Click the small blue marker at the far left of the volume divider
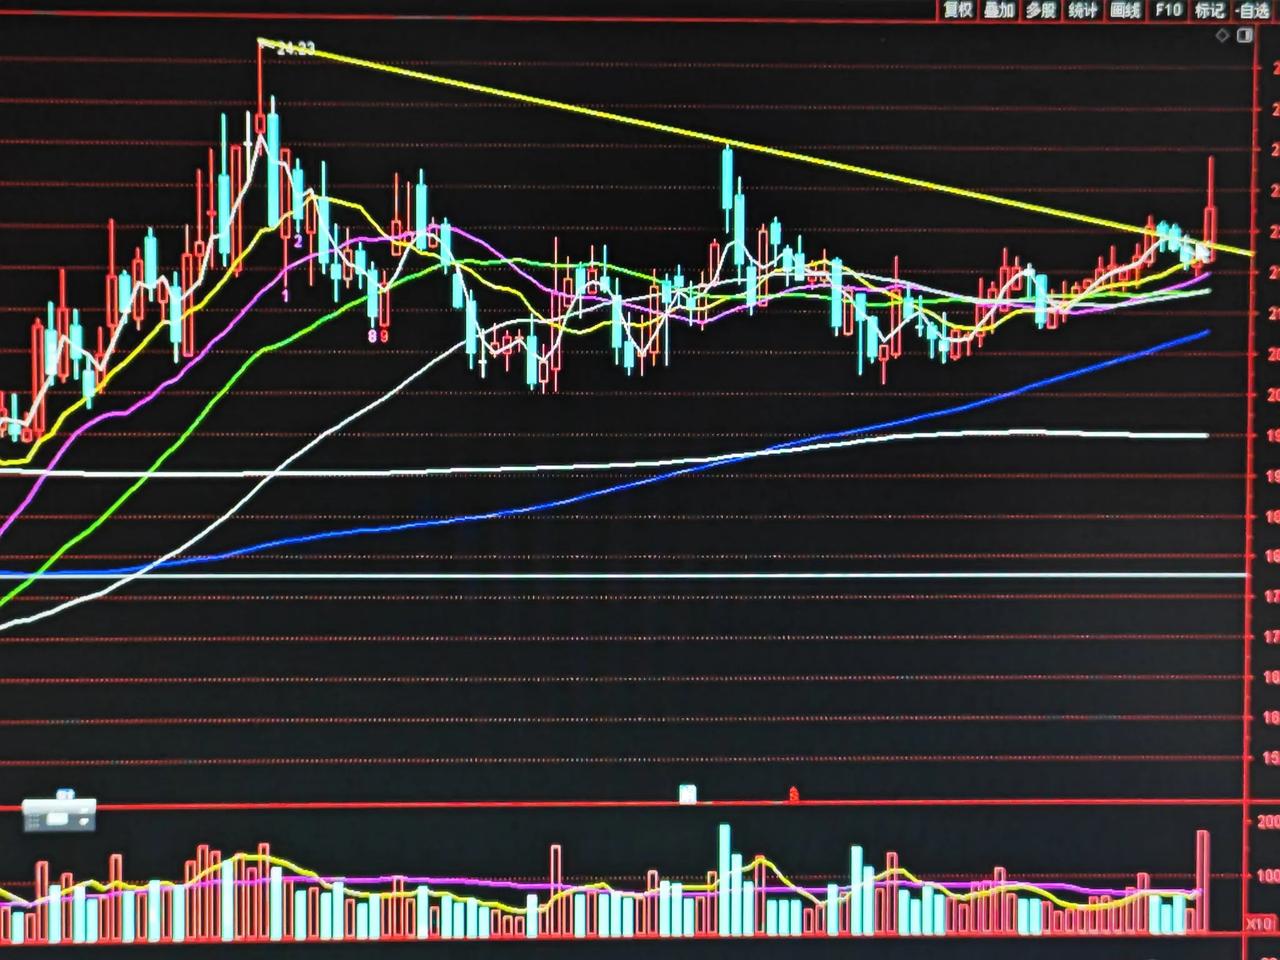This screenshot has width=1280, height=960. click(x=66, y=794)
